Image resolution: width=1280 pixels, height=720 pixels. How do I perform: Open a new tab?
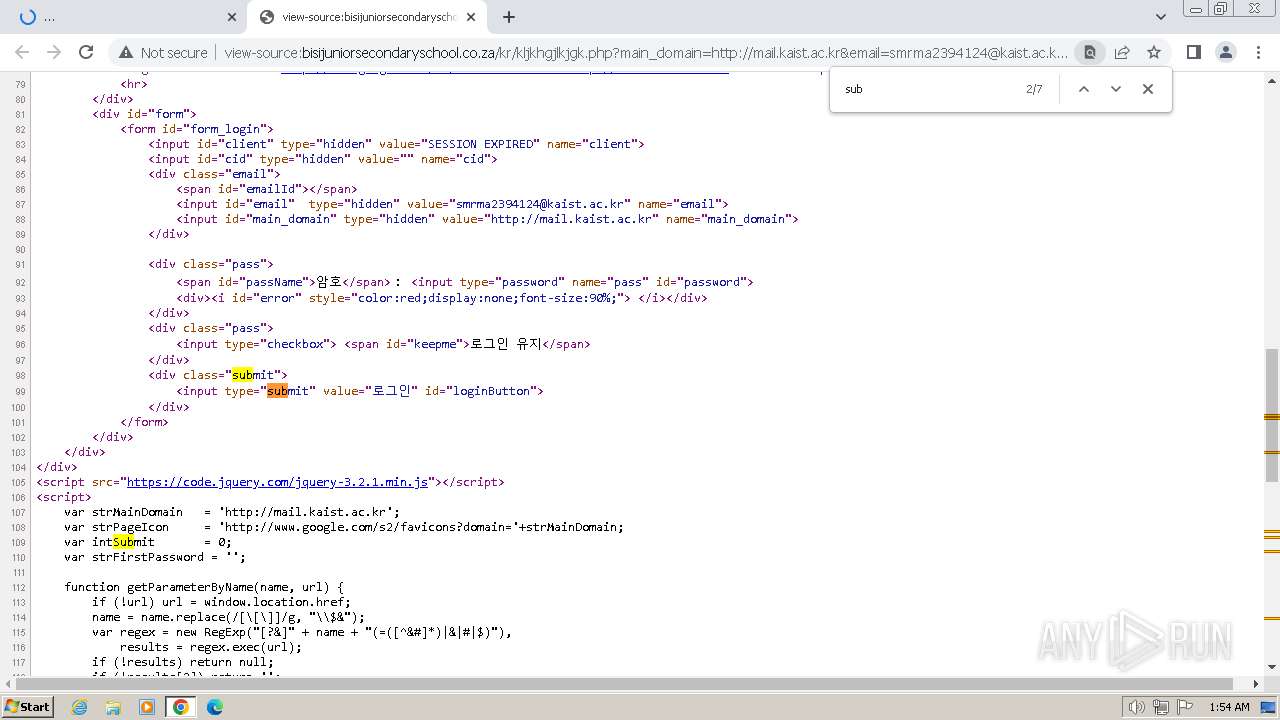509,17
